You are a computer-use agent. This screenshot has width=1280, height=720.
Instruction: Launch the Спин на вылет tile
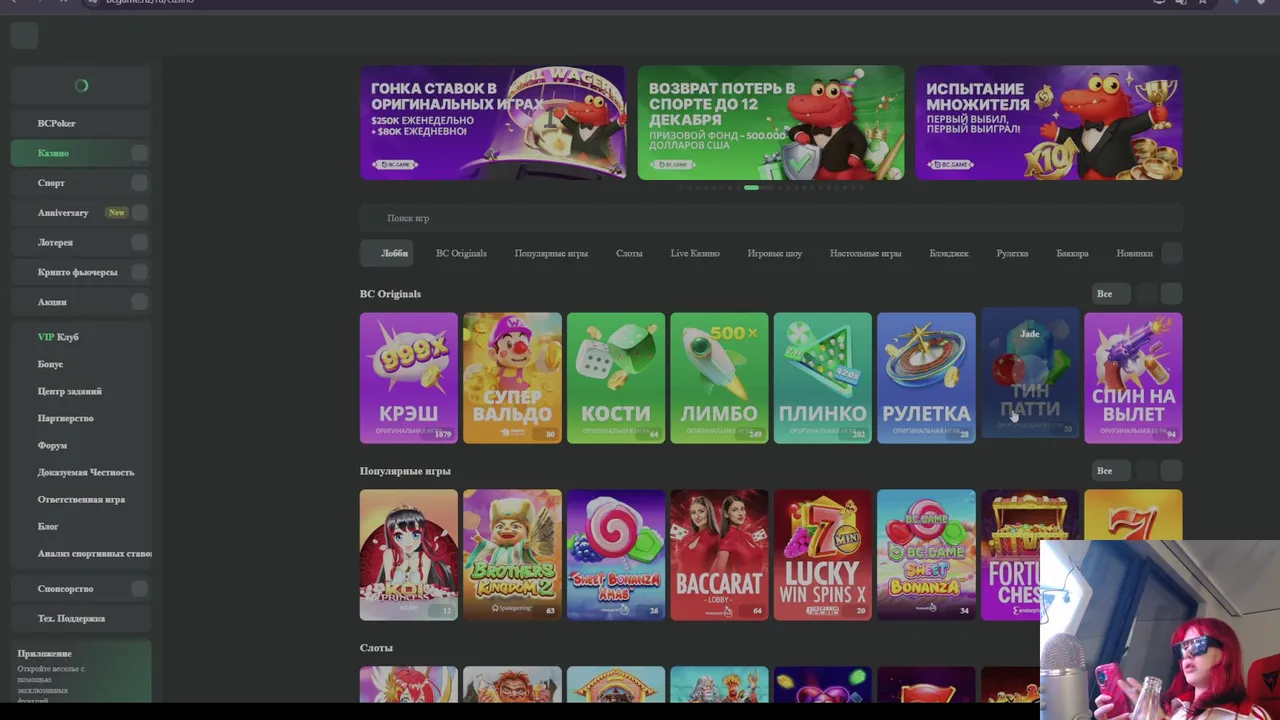(x=1133, y=378)
